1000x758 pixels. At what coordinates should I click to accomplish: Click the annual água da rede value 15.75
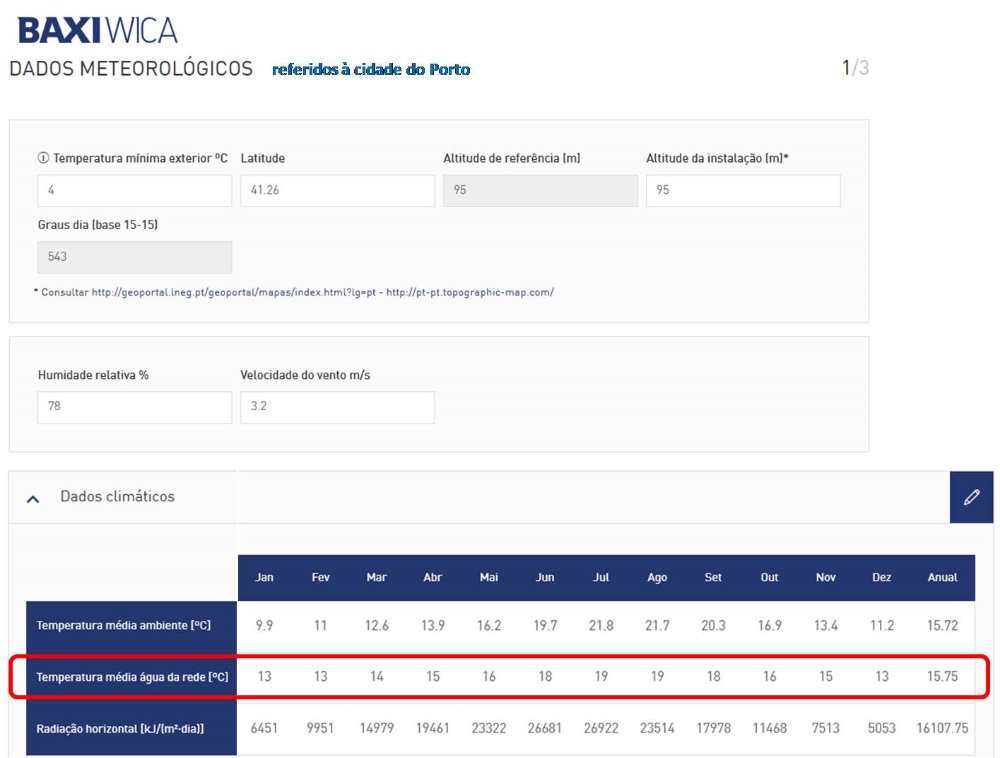[x=942, y=677]
